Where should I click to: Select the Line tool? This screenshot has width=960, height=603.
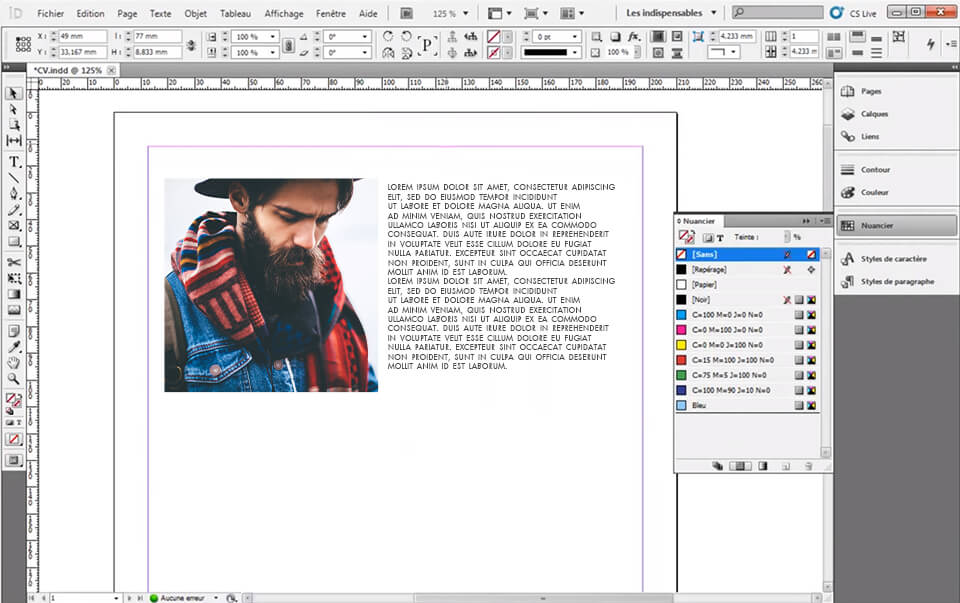point(14,177)
